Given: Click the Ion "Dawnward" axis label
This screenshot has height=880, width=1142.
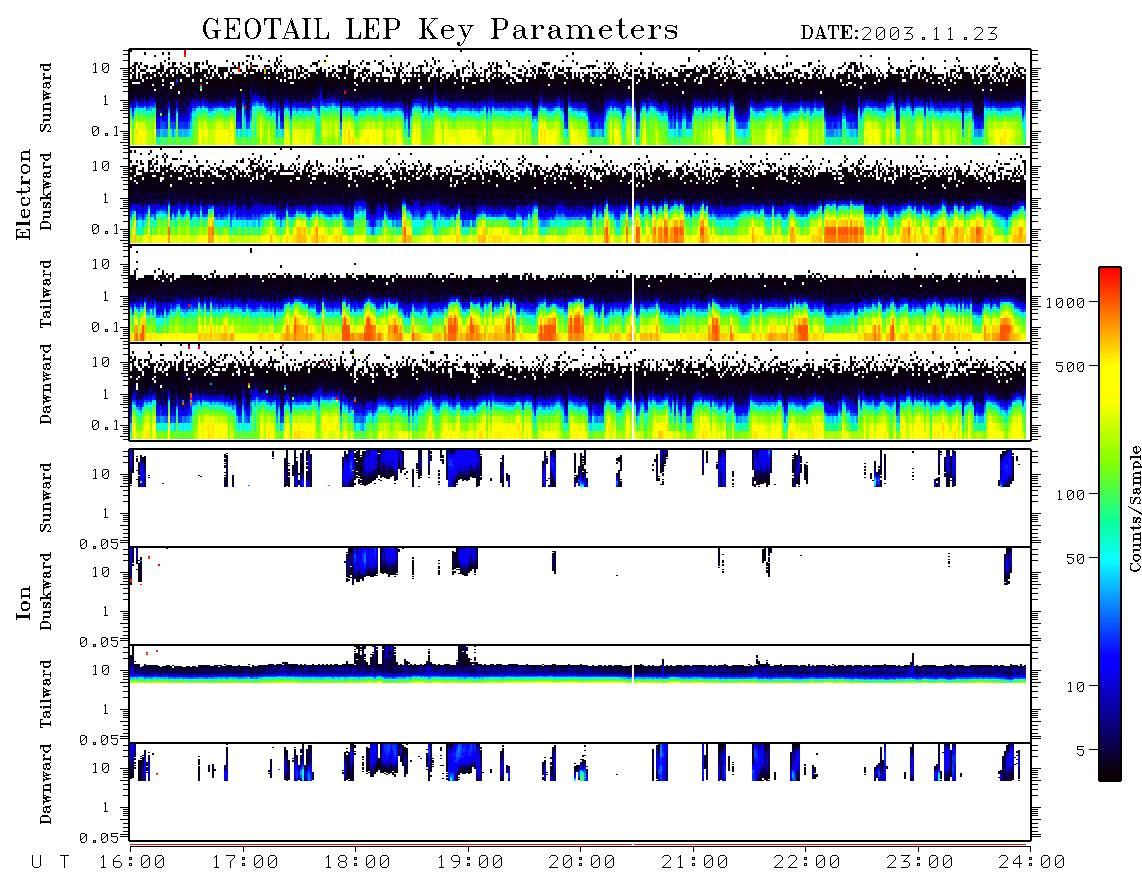Looking at the screenshot, I should click(46, 784).
